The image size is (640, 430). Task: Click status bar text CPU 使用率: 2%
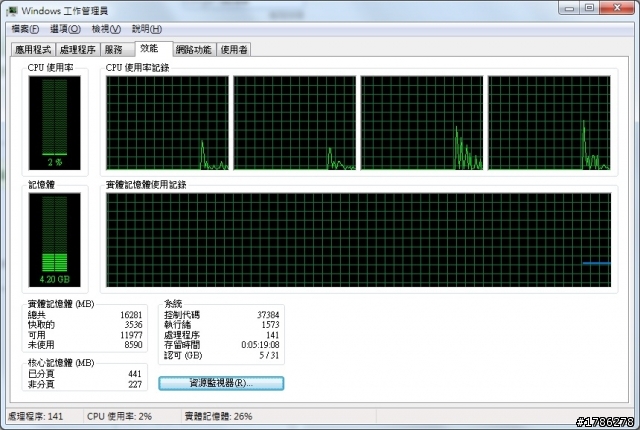tap(119, 417)
